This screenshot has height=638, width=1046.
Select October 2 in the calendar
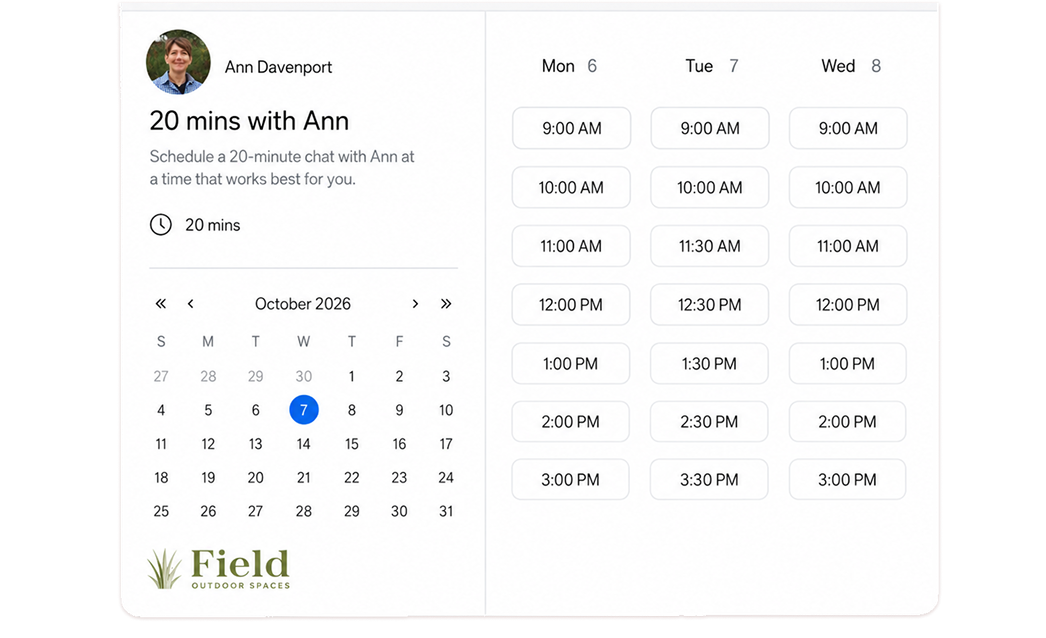(x=399, y=376)
